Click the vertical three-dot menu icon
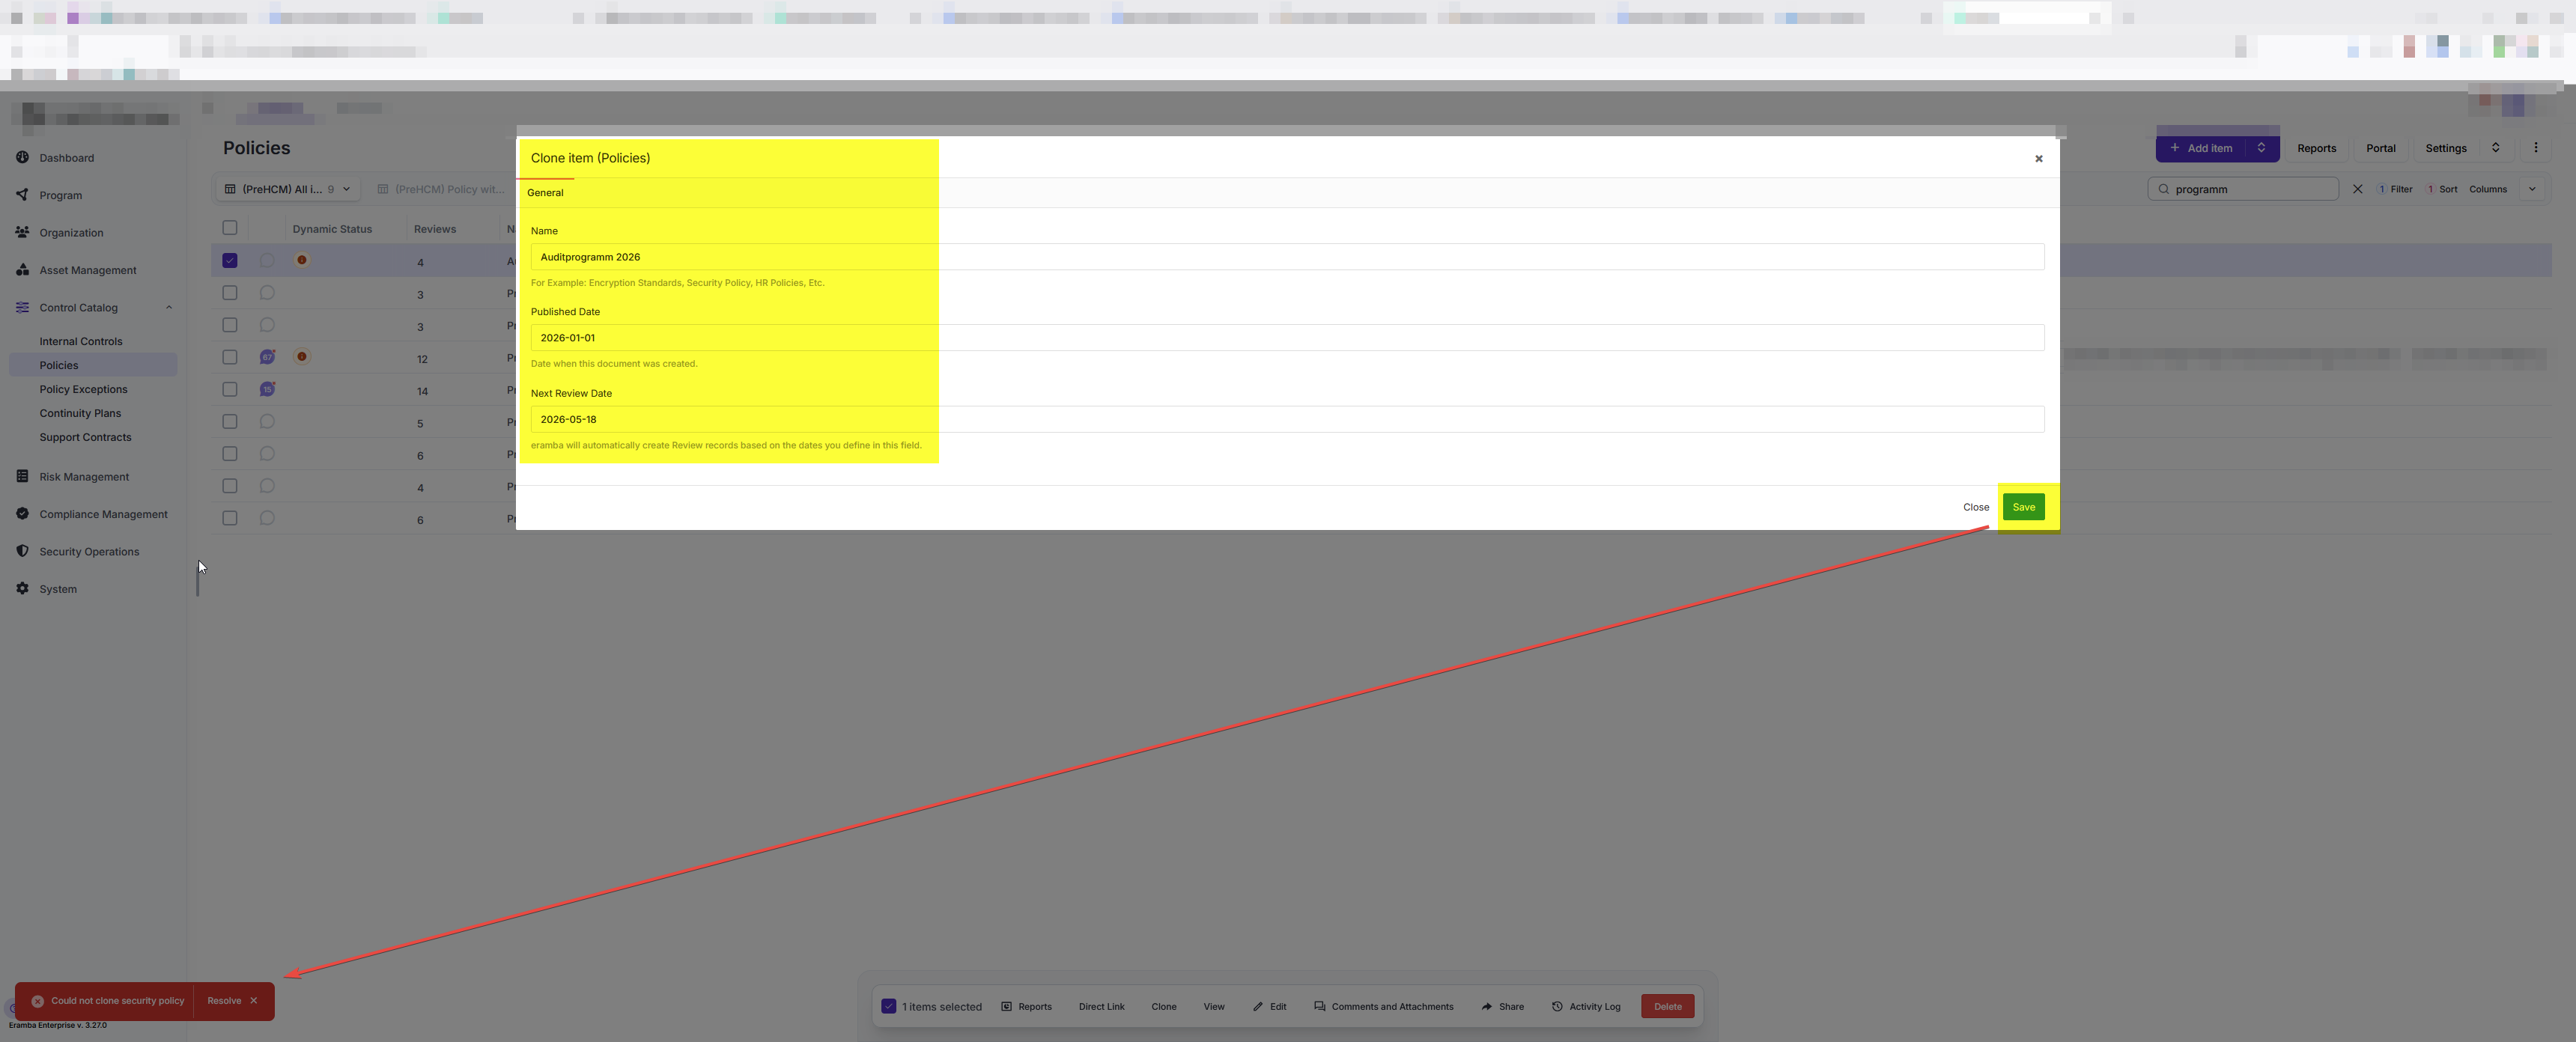 pos(2535,148)
